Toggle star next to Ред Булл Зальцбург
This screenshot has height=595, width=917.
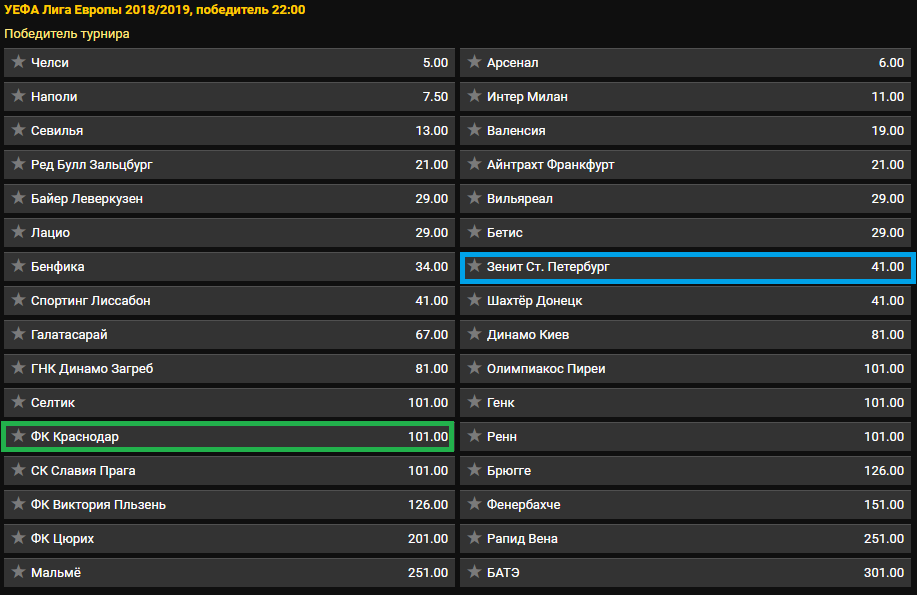click(x=18, y=164)
